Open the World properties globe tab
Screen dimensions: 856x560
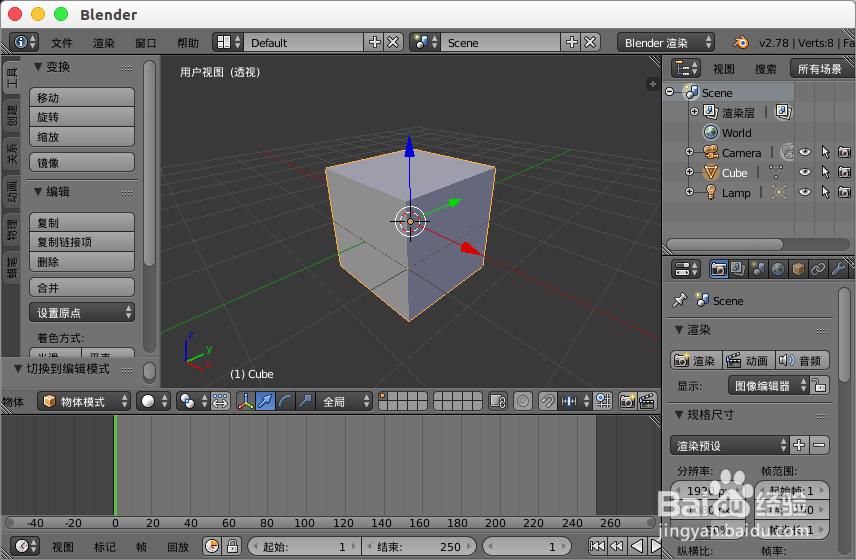(778, 269)
